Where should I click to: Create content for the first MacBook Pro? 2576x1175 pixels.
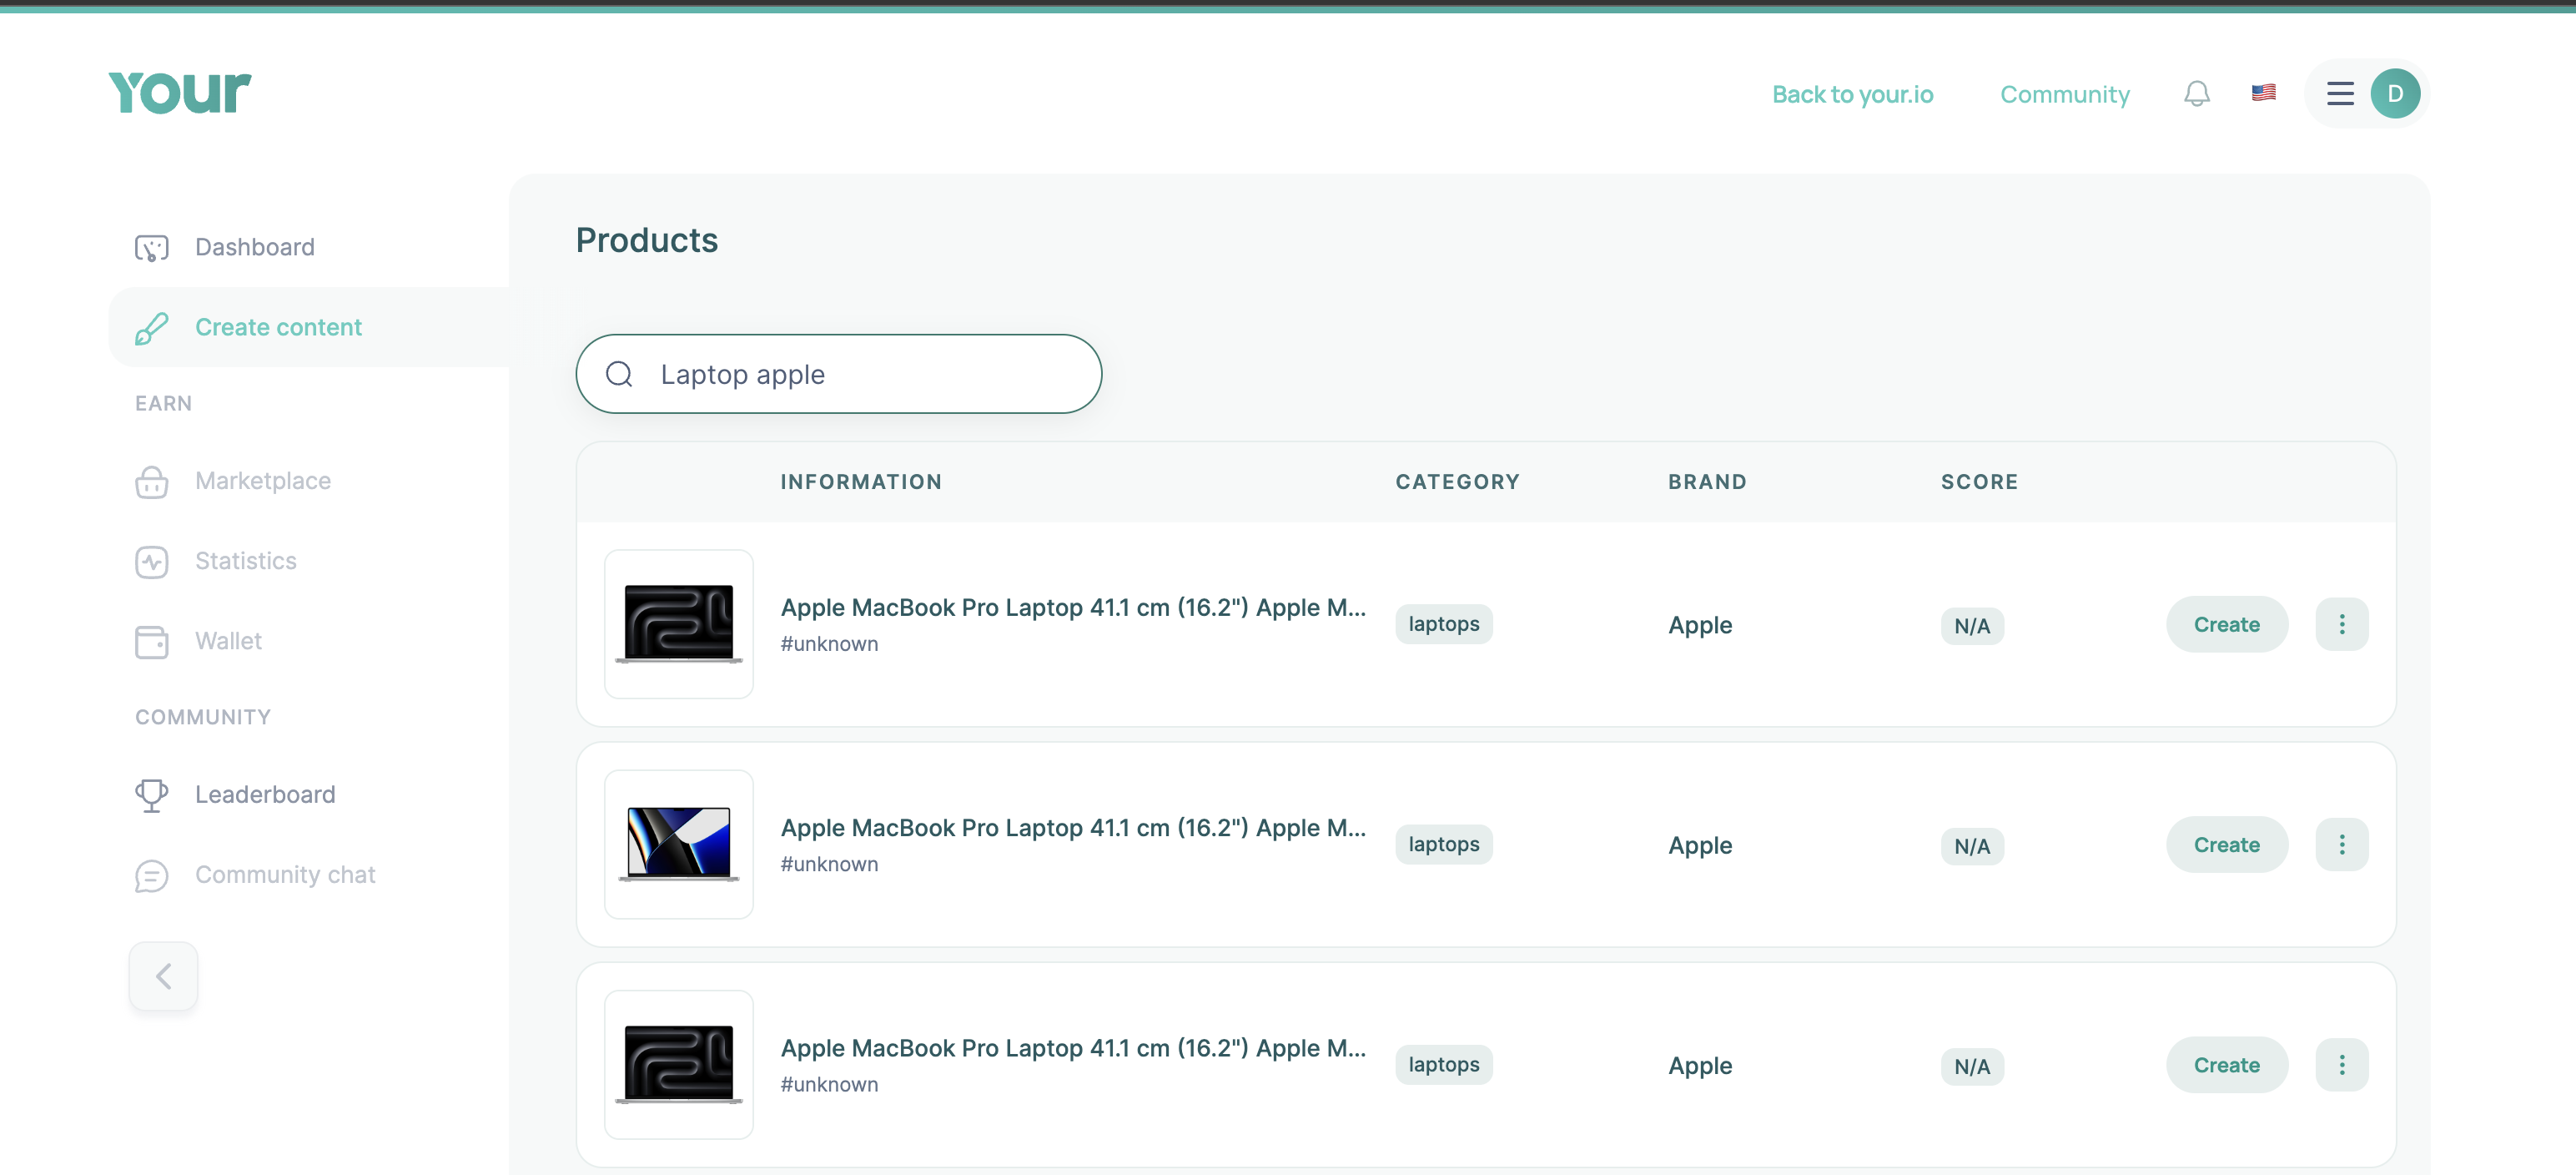pos(2227,624)
